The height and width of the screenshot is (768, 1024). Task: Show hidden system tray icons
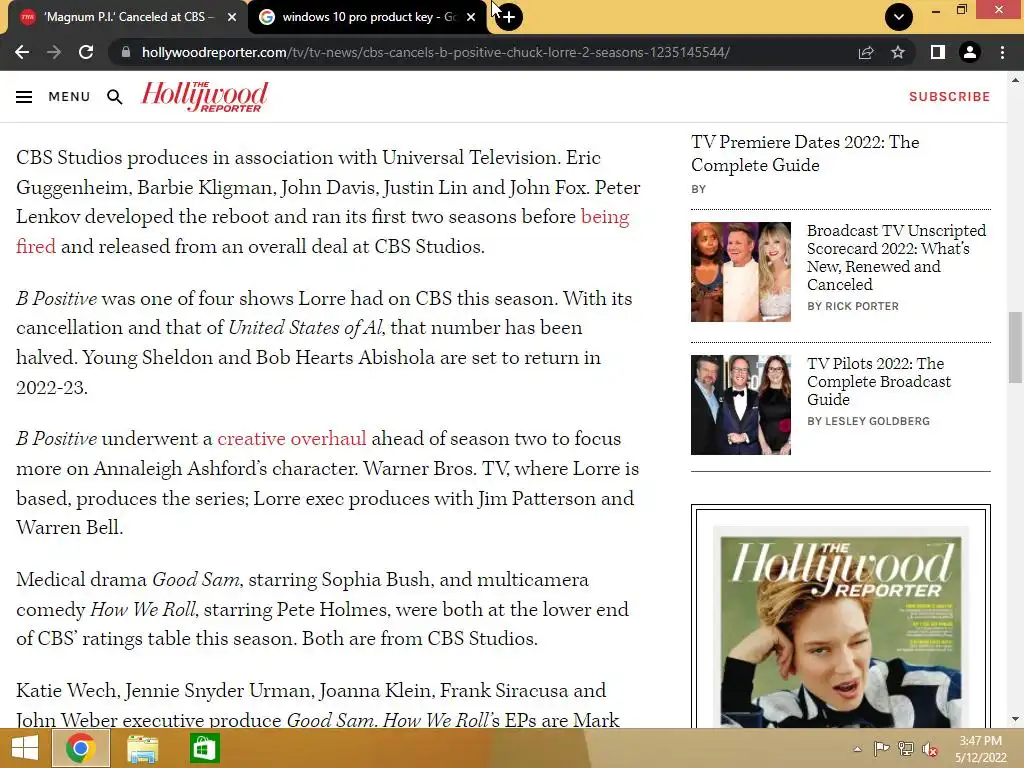[857, 749]
